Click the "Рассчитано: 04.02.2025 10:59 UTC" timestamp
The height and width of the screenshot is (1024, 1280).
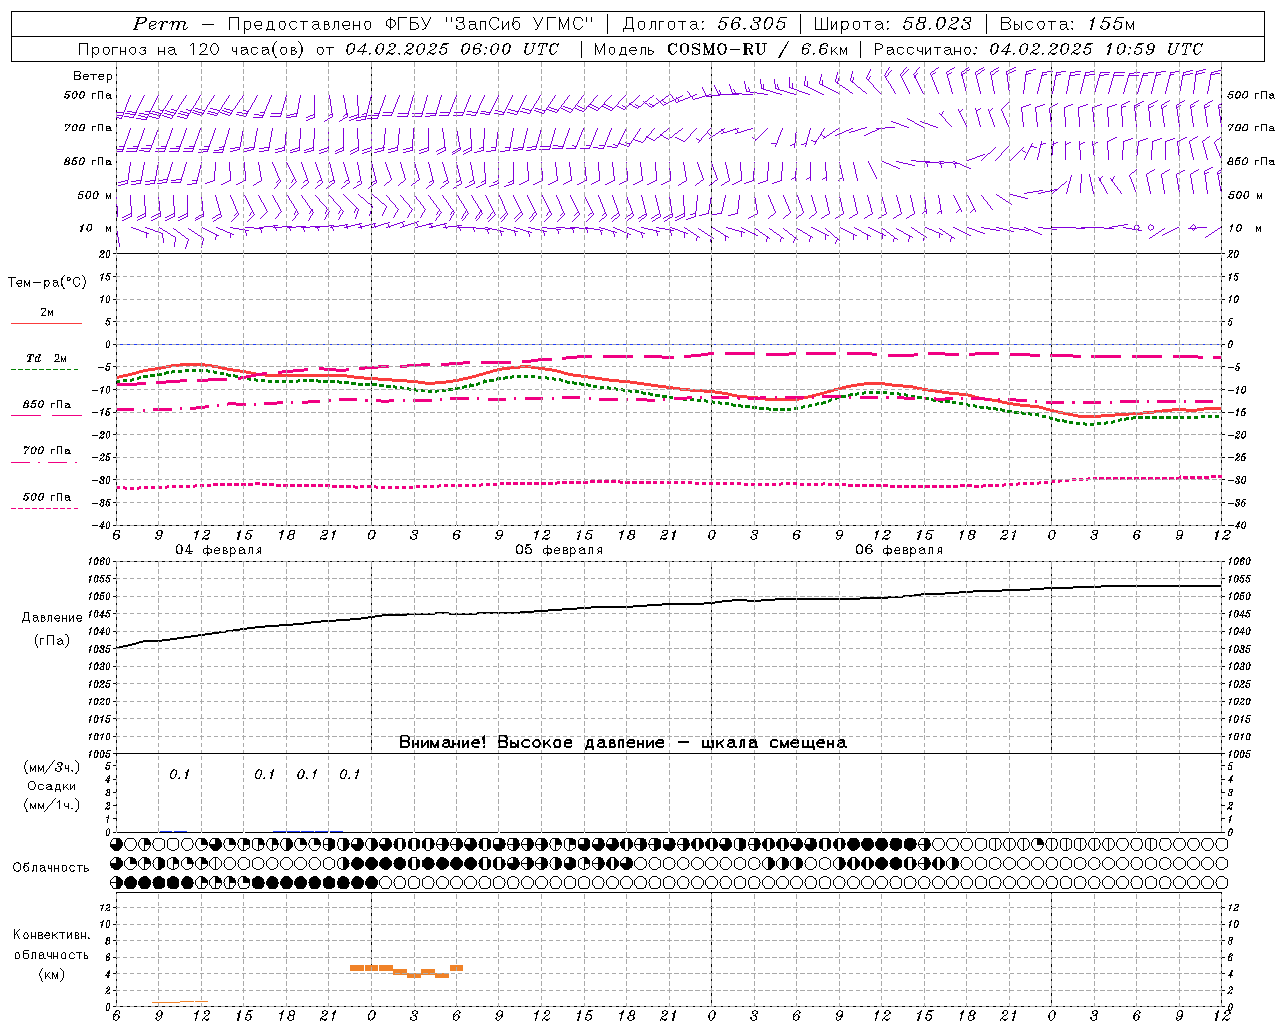(1038, 49)
